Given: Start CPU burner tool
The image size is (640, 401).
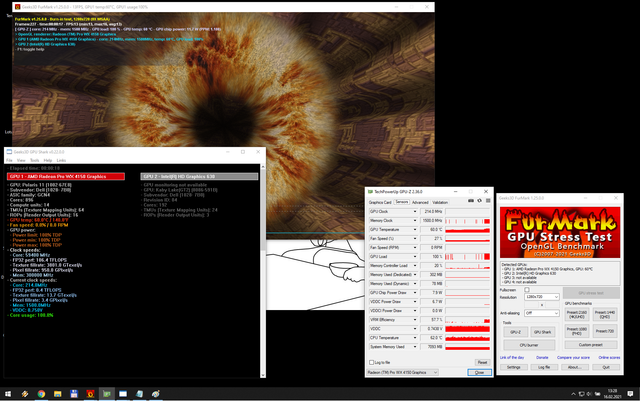Looking at the screenshot, I should (x=529, y=345).
